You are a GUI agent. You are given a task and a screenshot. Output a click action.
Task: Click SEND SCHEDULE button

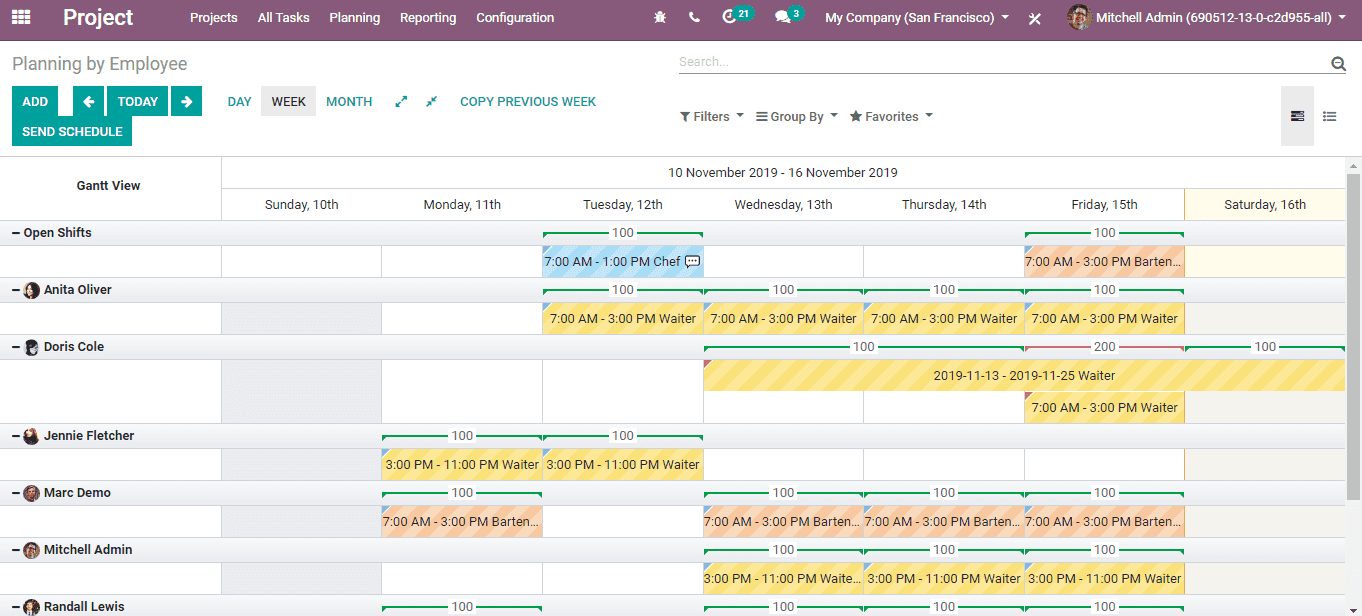pos(72,131)
